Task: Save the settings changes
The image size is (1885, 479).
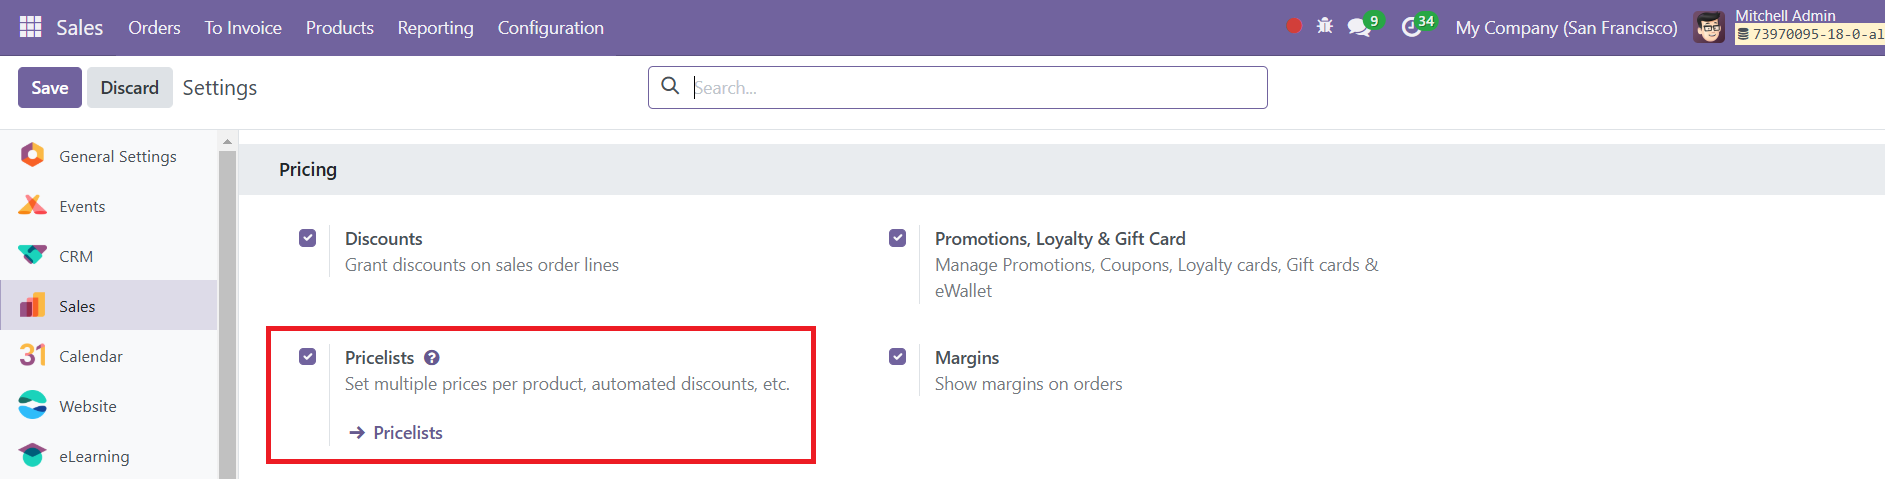Action: click(50, 88)
